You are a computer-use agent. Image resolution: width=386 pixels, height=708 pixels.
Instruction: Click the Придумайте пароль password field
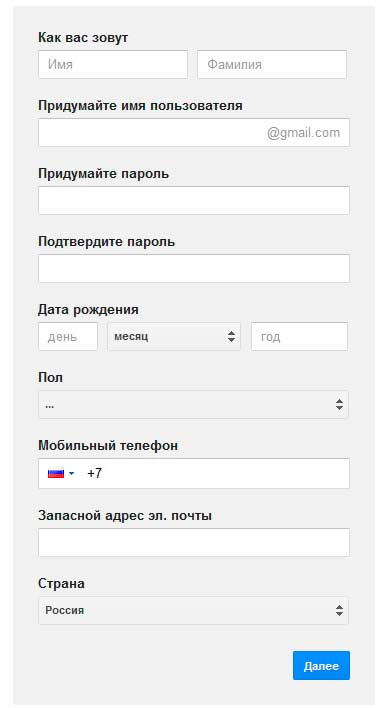194,200
